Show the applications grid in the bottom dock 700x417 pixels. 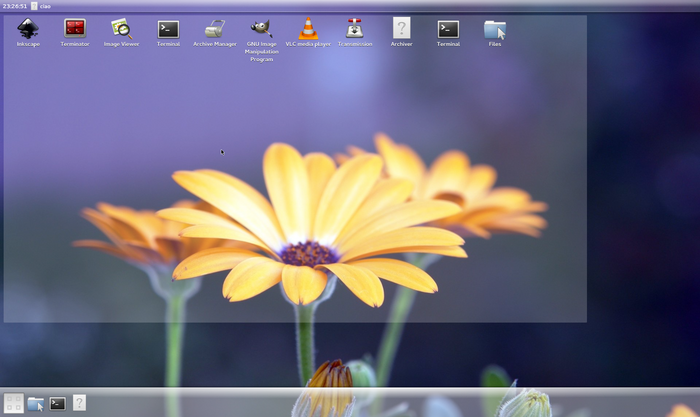pos(14,403)
